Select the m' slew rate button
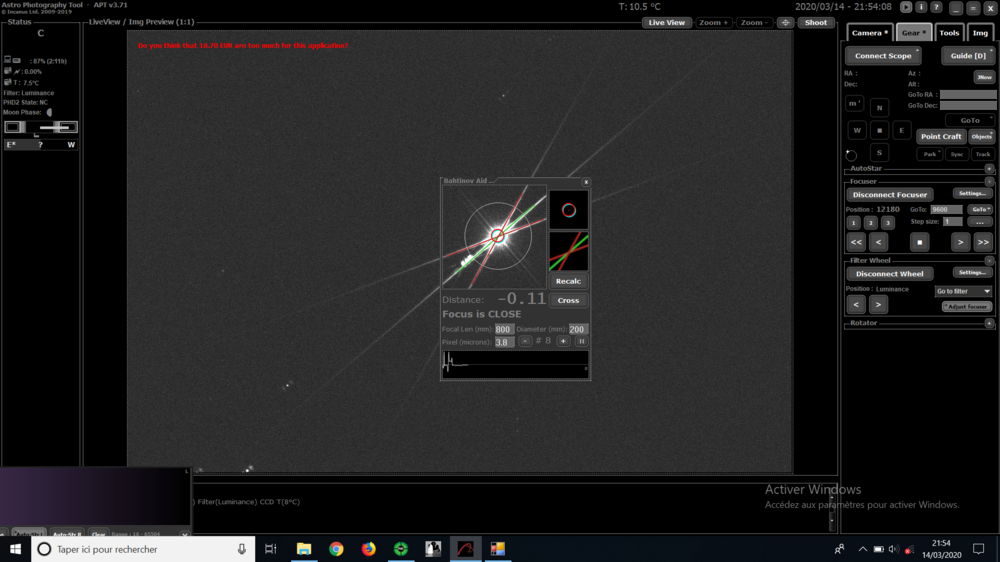Screen dimensions: 1000x562 (855, 103)
